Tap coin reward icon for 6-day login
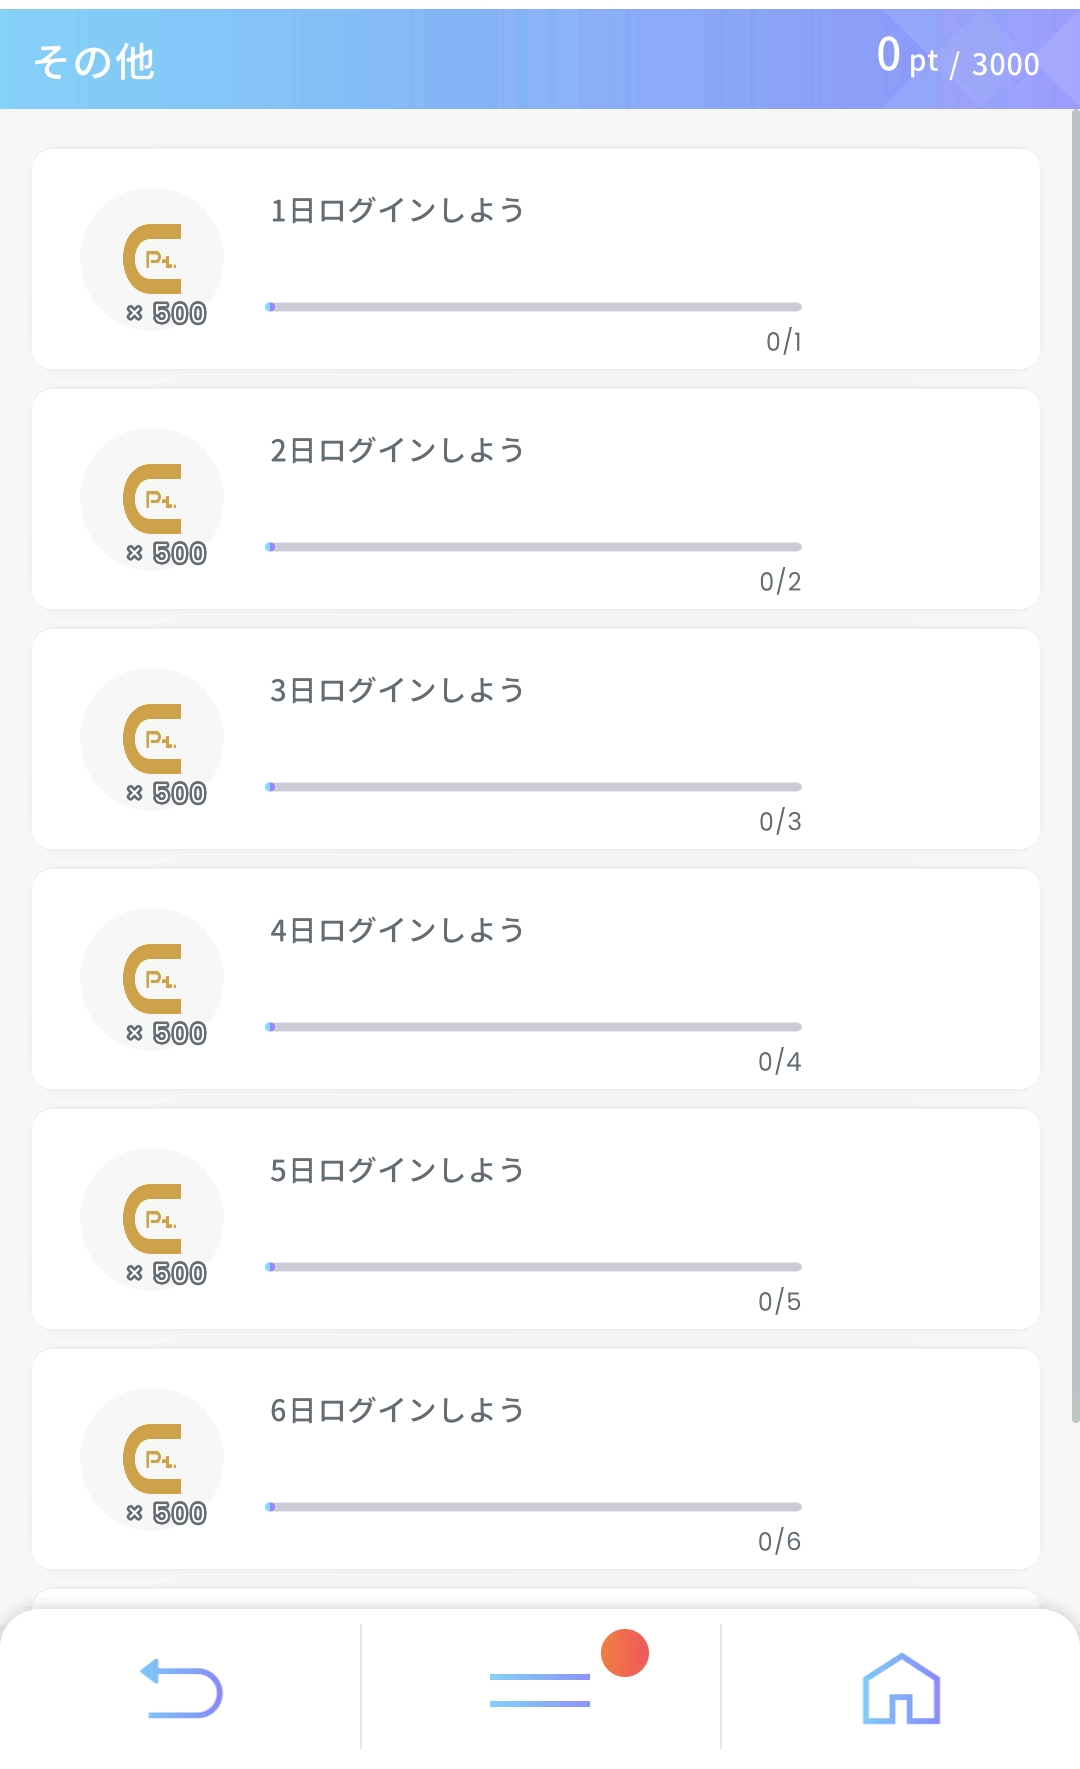The width and height of the screenshot is (1080, 1769). (152, 1460)
